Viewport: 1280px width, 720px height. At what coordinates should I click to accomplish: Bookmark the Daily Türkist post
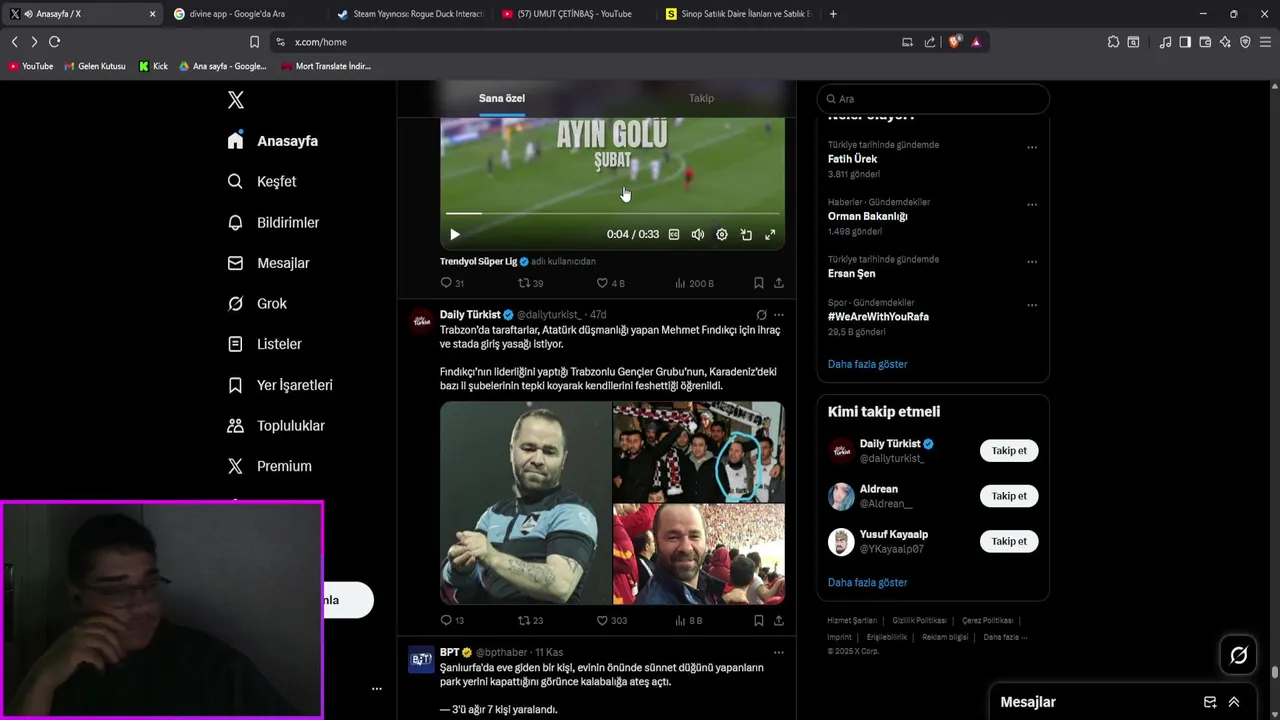[x=759, y=620]
